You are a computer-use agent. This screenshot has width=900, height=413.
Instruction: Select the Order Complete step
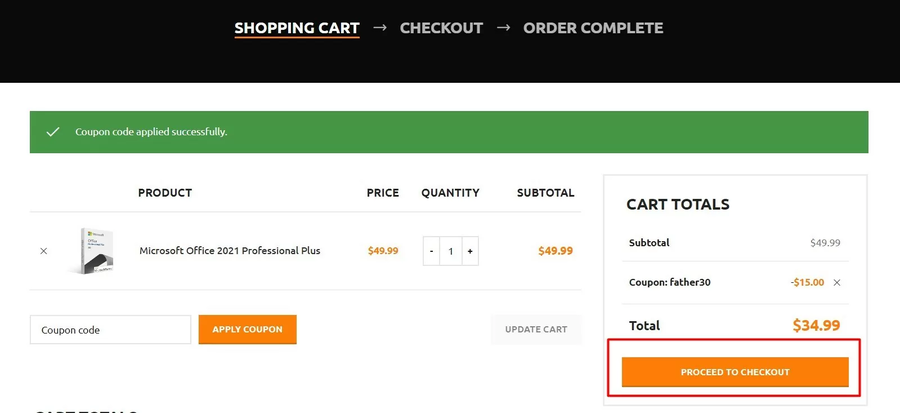point(593,28)
